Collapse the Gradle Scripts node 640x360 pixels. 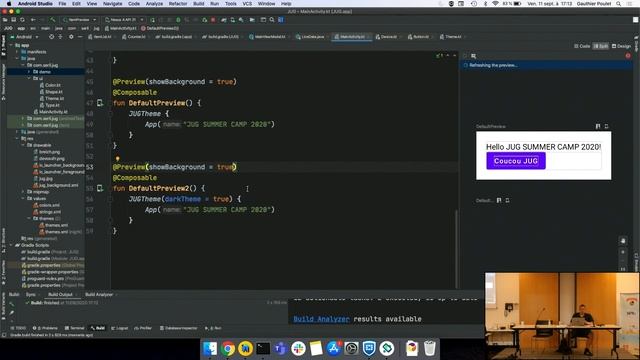point(11,245)
